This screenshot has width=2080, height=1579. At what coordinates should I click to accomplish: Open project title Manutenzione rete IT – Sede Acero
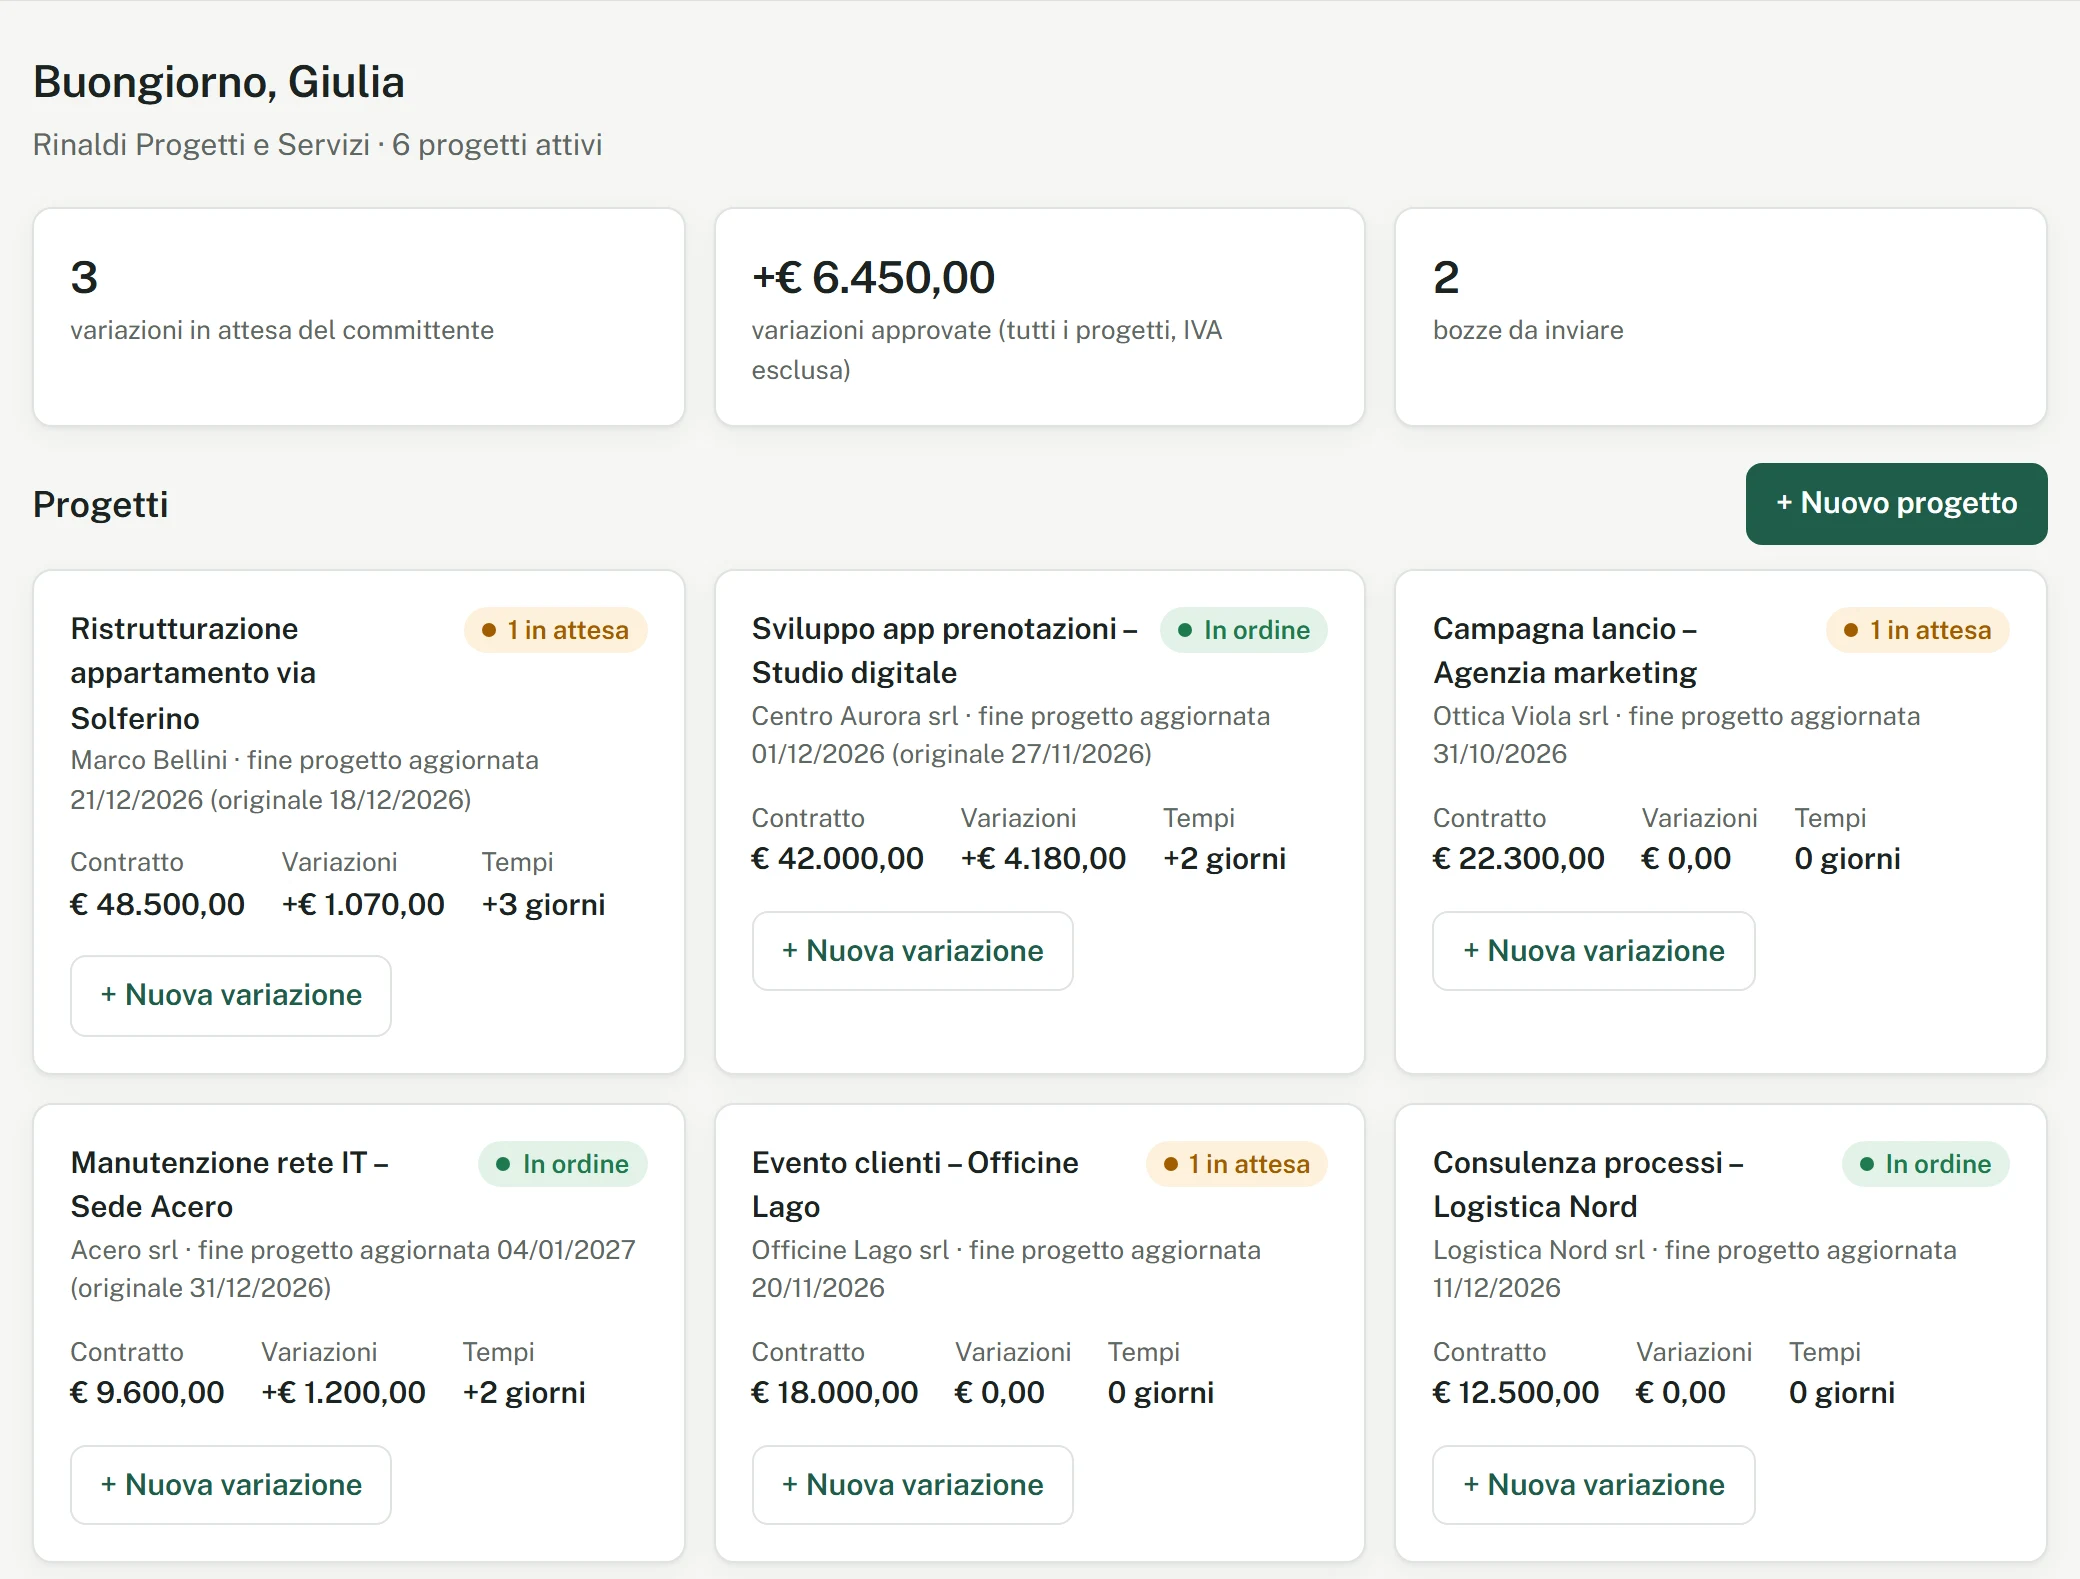coord(230,1185)
